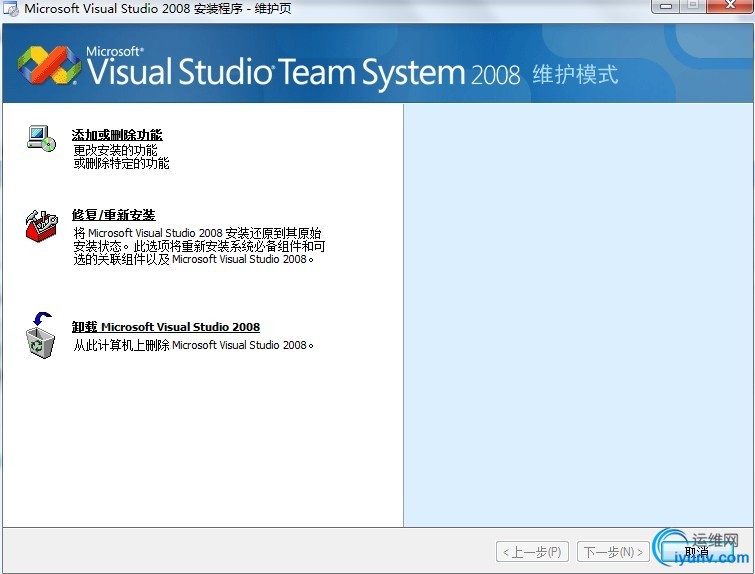755x574 pixels.
Task: Click the red toolbox repair icon
Action: 41,226
